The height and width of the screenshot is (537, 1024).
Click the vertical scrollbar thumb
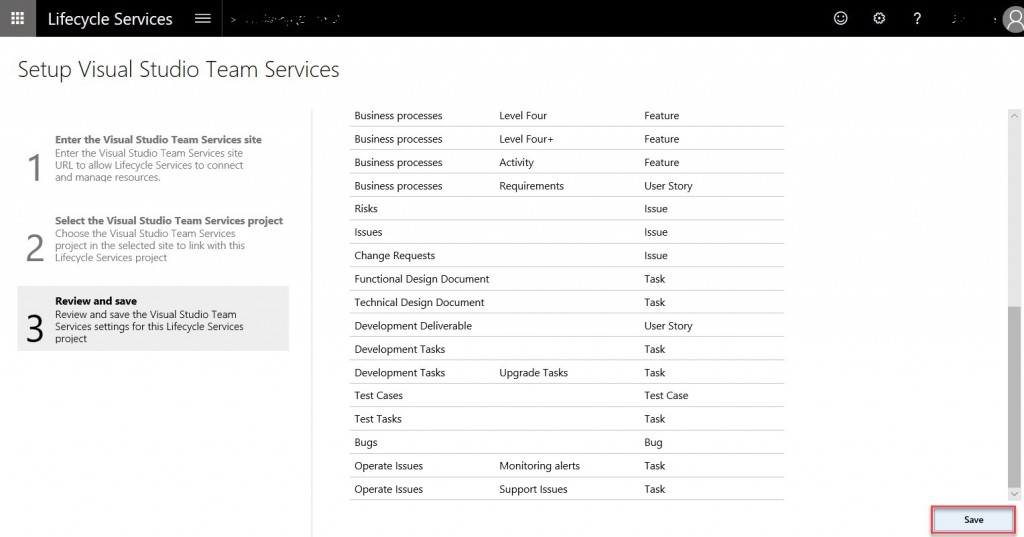click(x=1014, y=396)
